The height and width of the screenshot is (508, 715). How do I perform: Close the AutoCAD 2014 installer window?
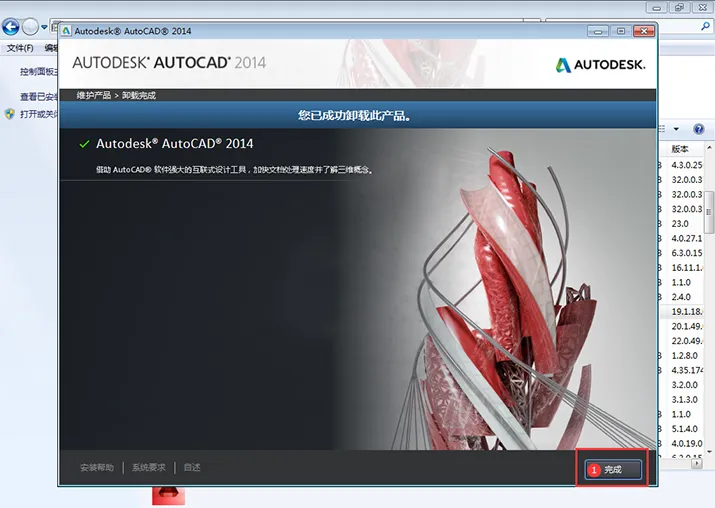coord(644,31)
